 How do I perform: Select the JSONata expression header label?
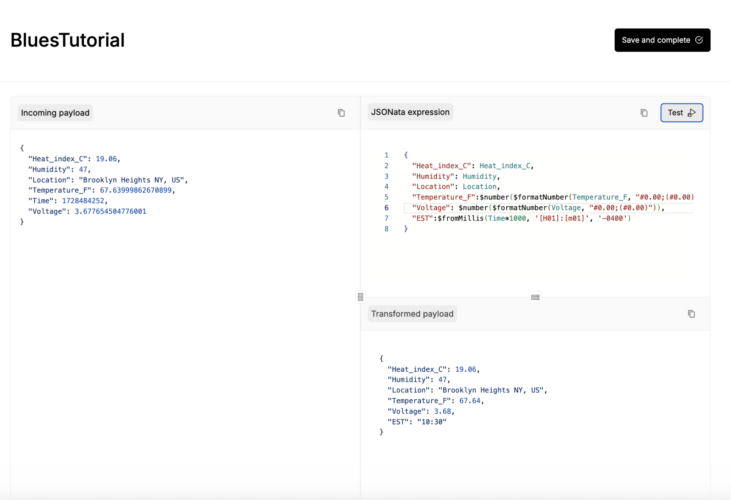pyautogui.click(x=410, y=113)
